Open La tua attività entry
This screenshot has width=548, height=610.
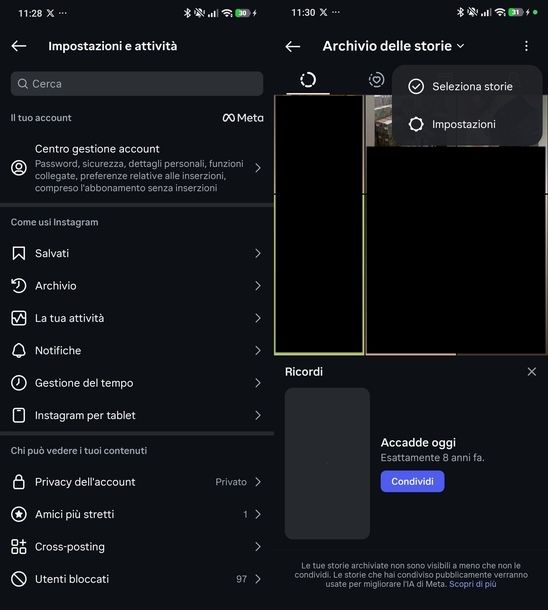tap(137, 318)
